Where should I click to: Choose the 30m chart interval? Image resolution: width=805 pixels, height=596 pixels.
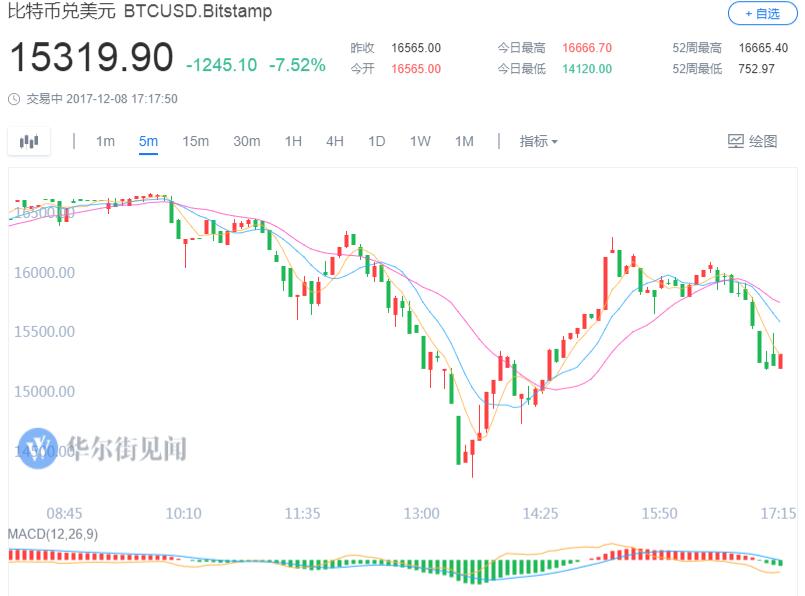point(246,142)
